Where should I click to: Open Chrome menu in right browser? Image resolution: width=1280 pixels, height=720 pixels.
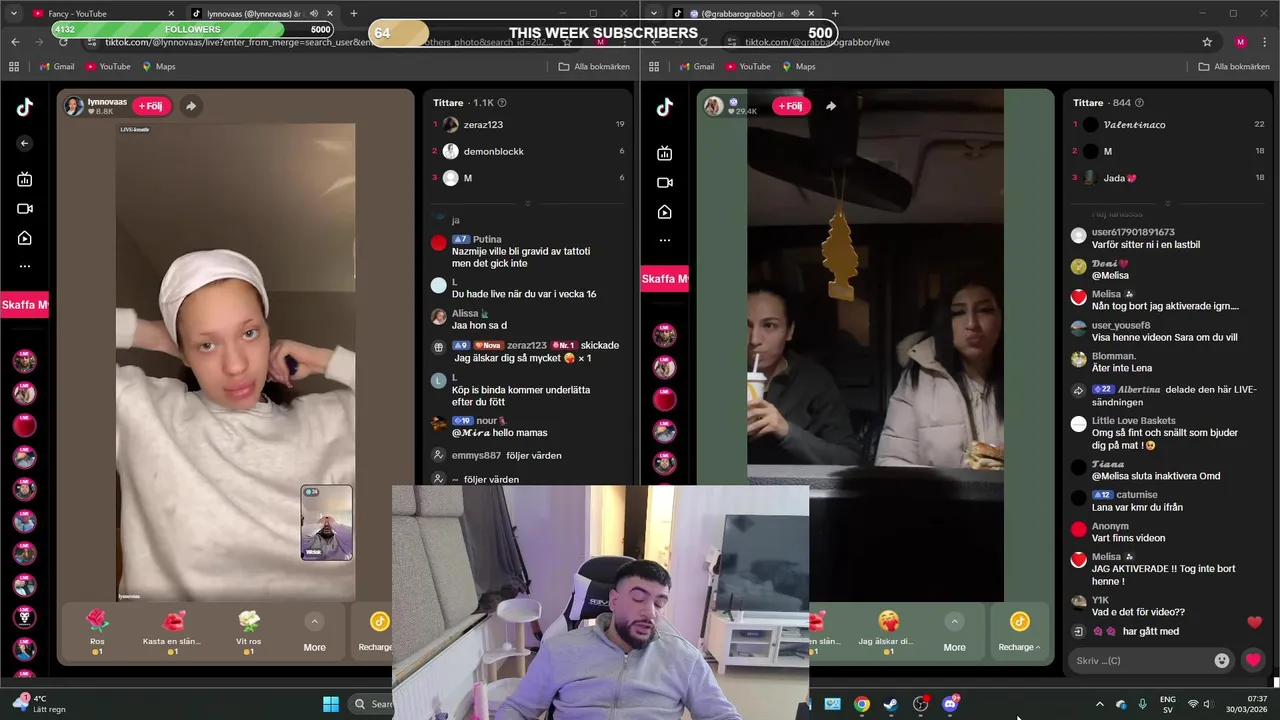pos(1267,42)
